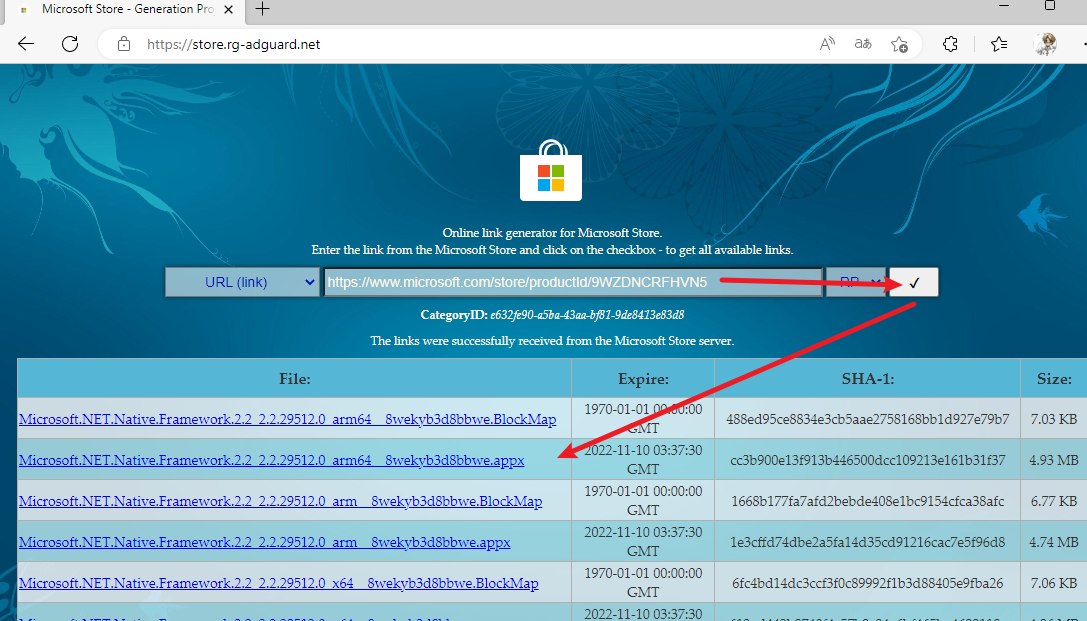The height and width of the screenshot is (621, 1087).
Task: Add page to favorites star icon
Action: [899, 44]
